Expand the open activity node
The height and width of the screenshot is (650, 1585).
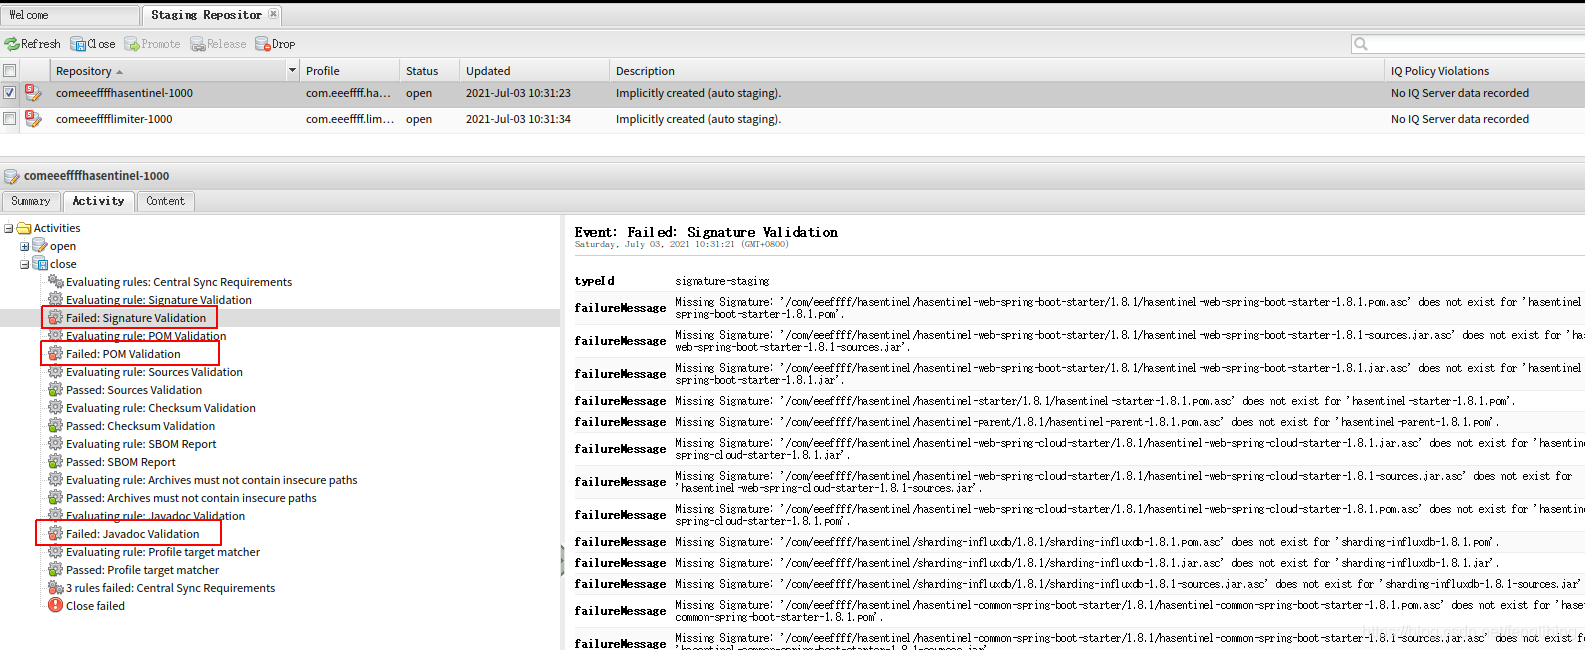[24, 246]
